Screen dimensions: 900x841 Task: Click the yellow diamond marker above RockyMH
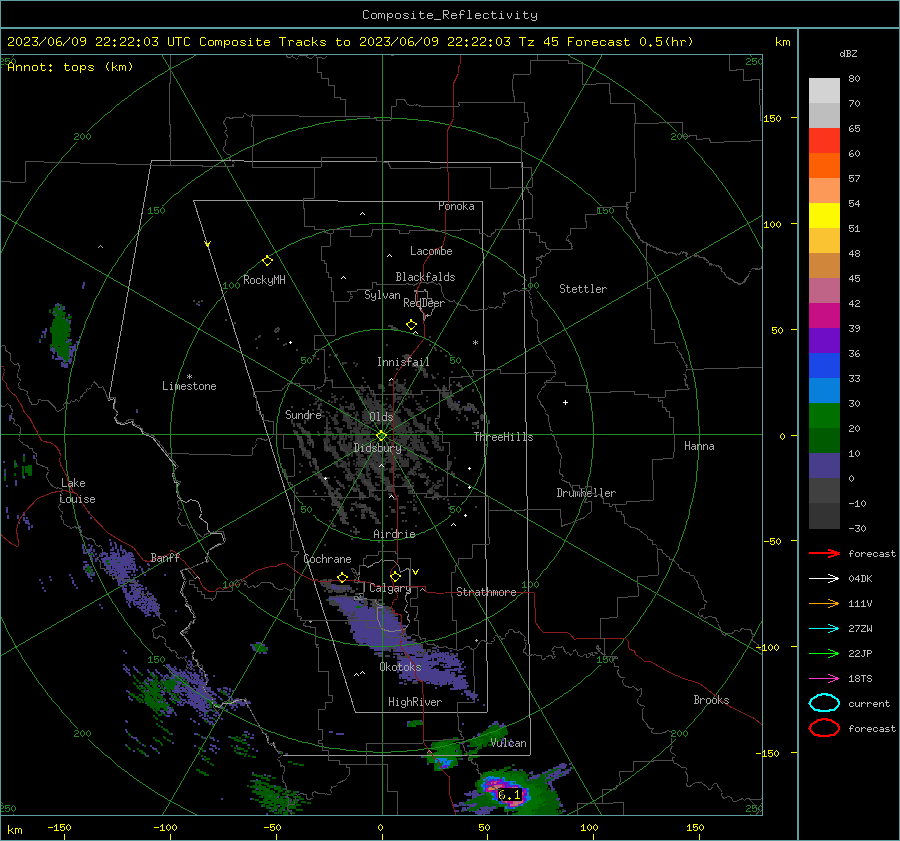coord(267,261)
